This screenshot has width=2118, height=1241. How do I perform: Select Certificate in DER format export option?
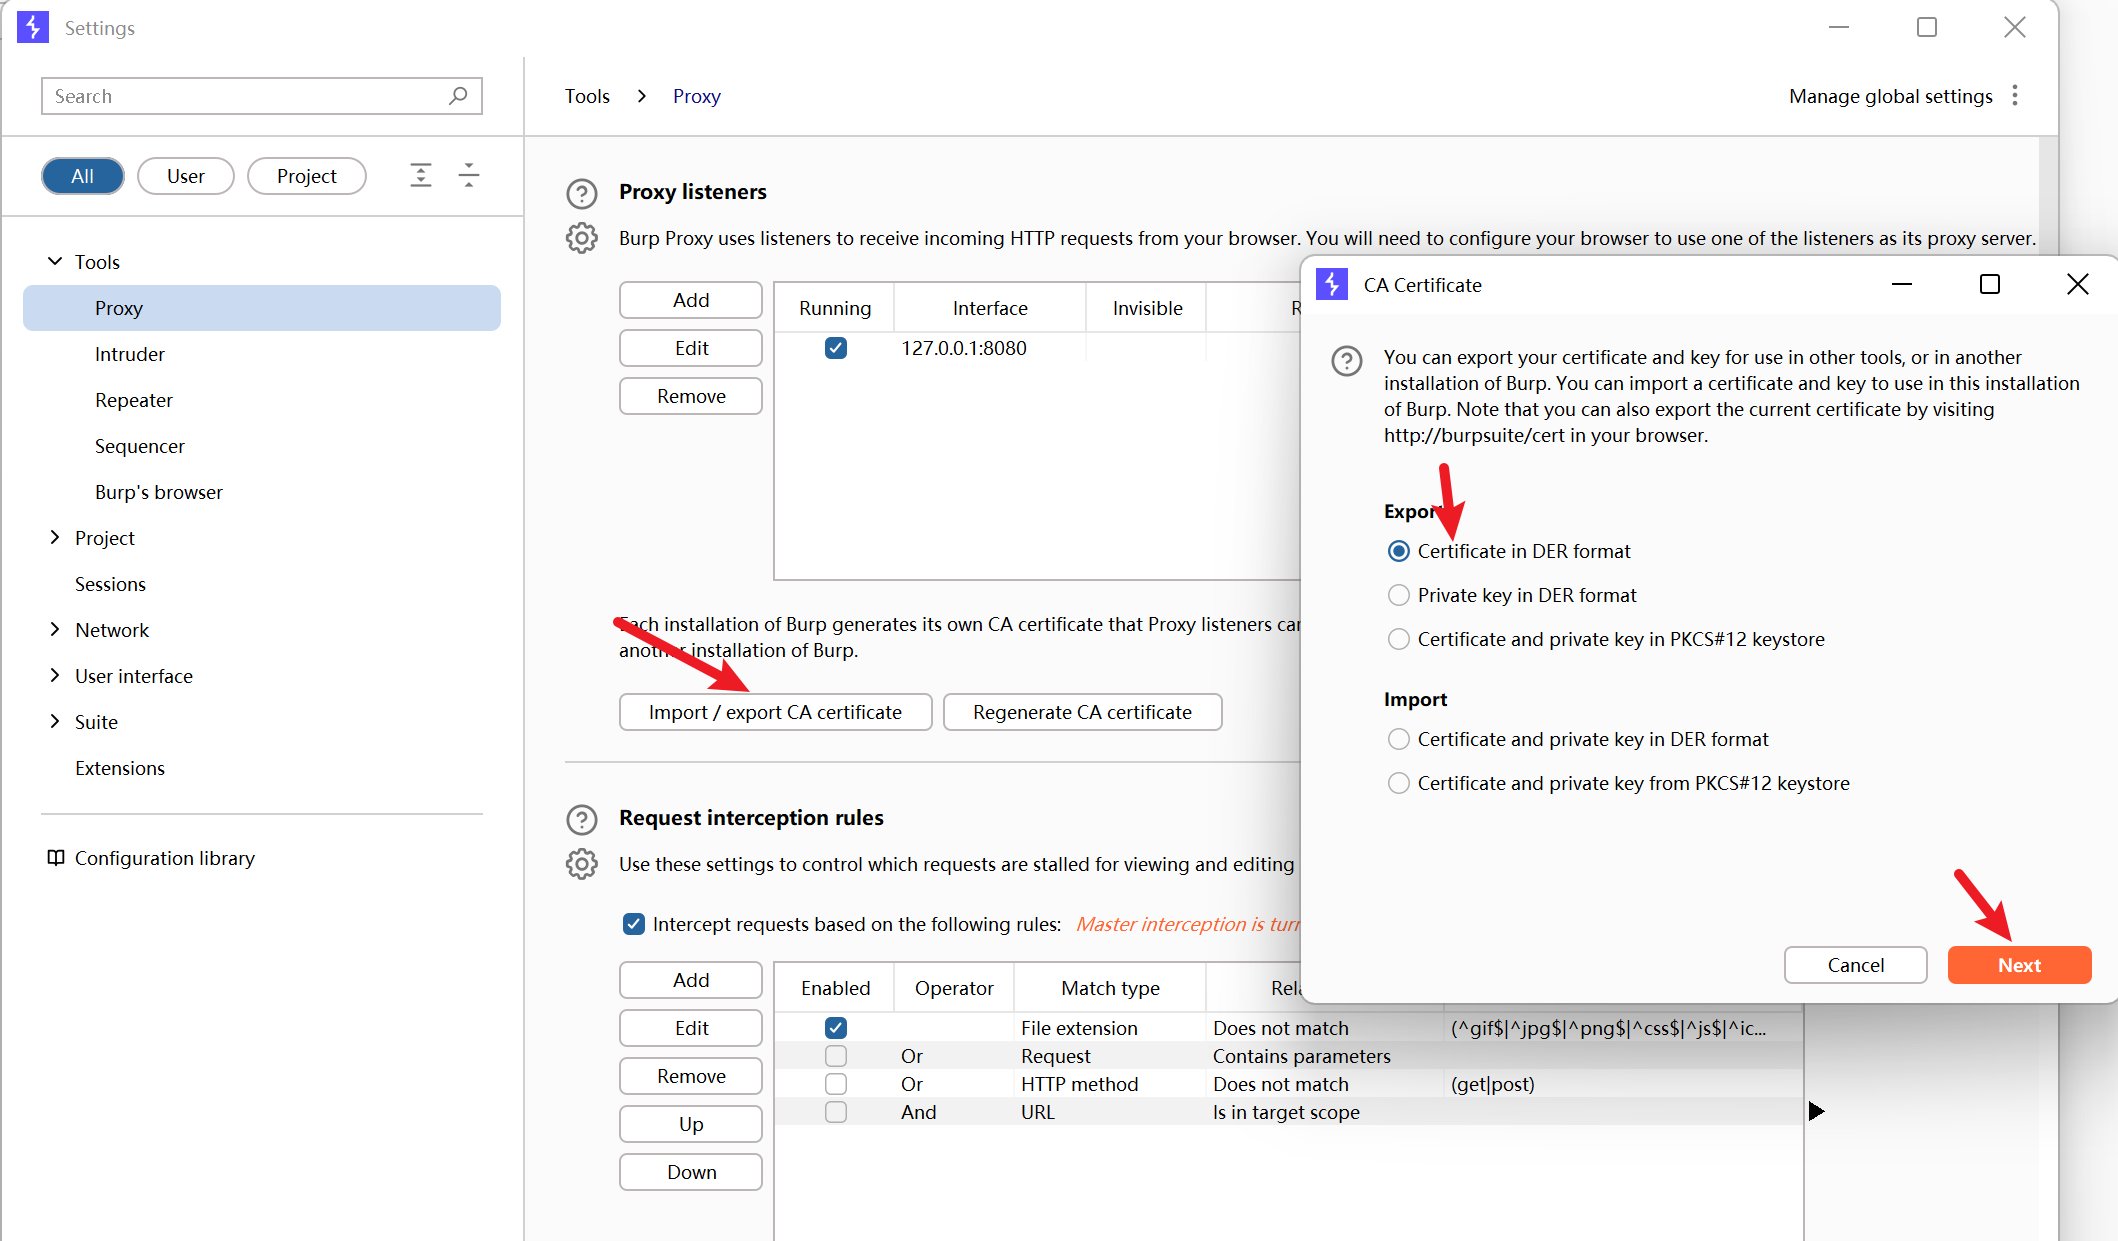pos(1399,551)
